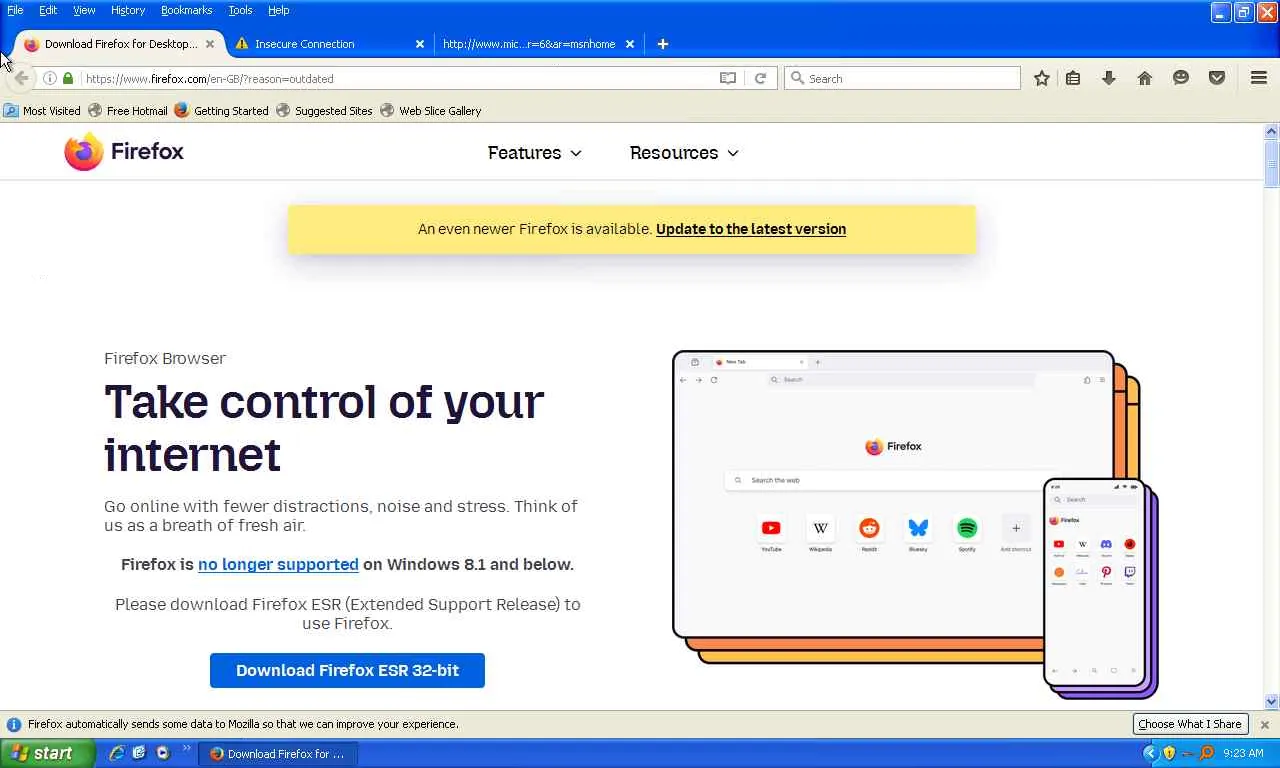Expand the Resources dropdown menu
The image size is (1280, 768).
[684, 153]
